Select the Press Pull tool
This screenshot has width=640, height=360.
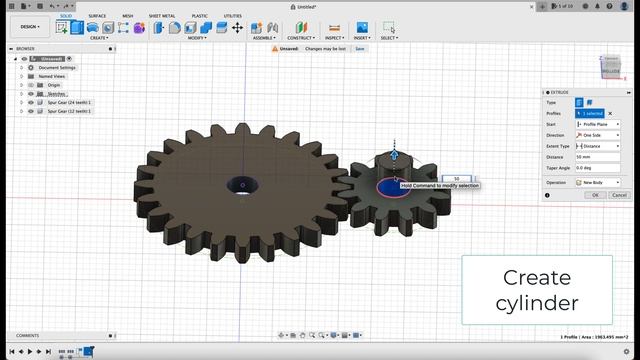pos(159,28)
